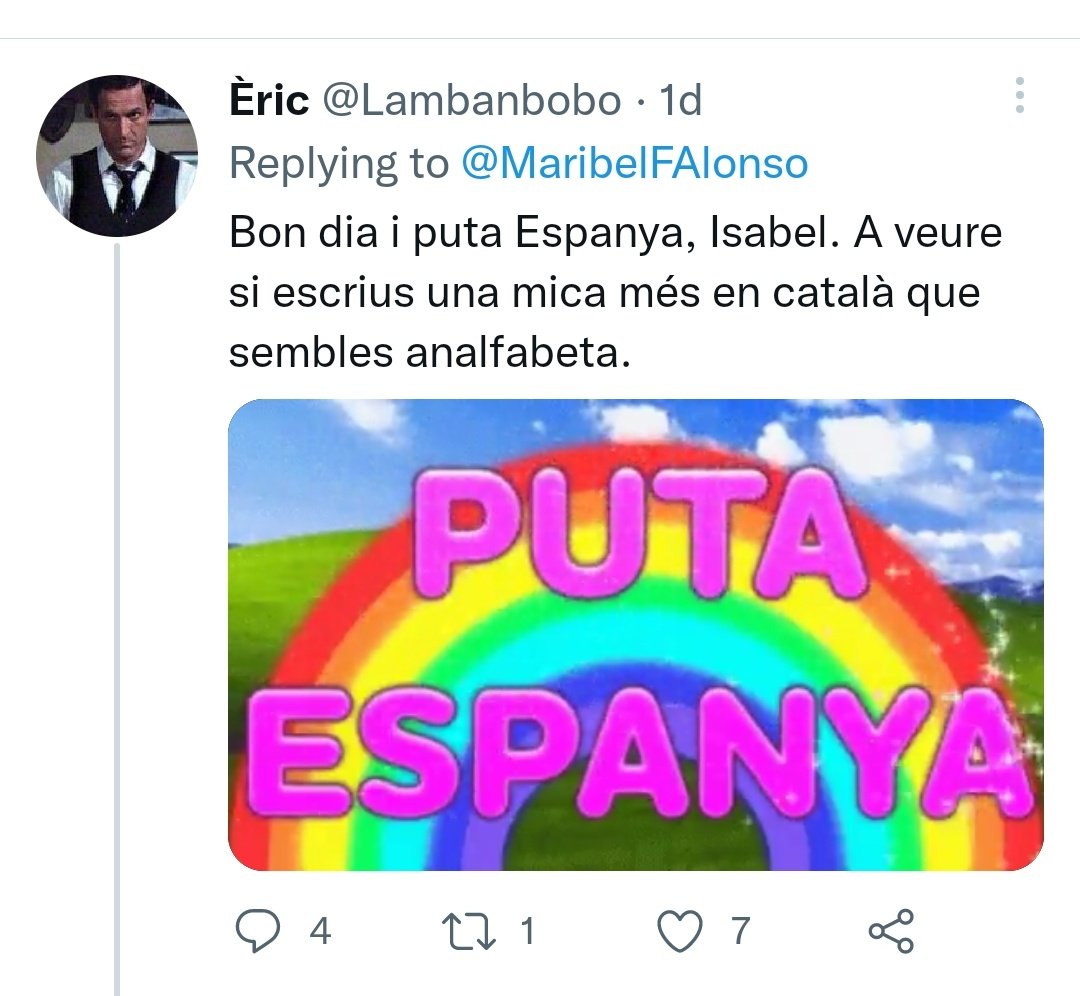Click the pink PUTA text in image

(637, 532)
